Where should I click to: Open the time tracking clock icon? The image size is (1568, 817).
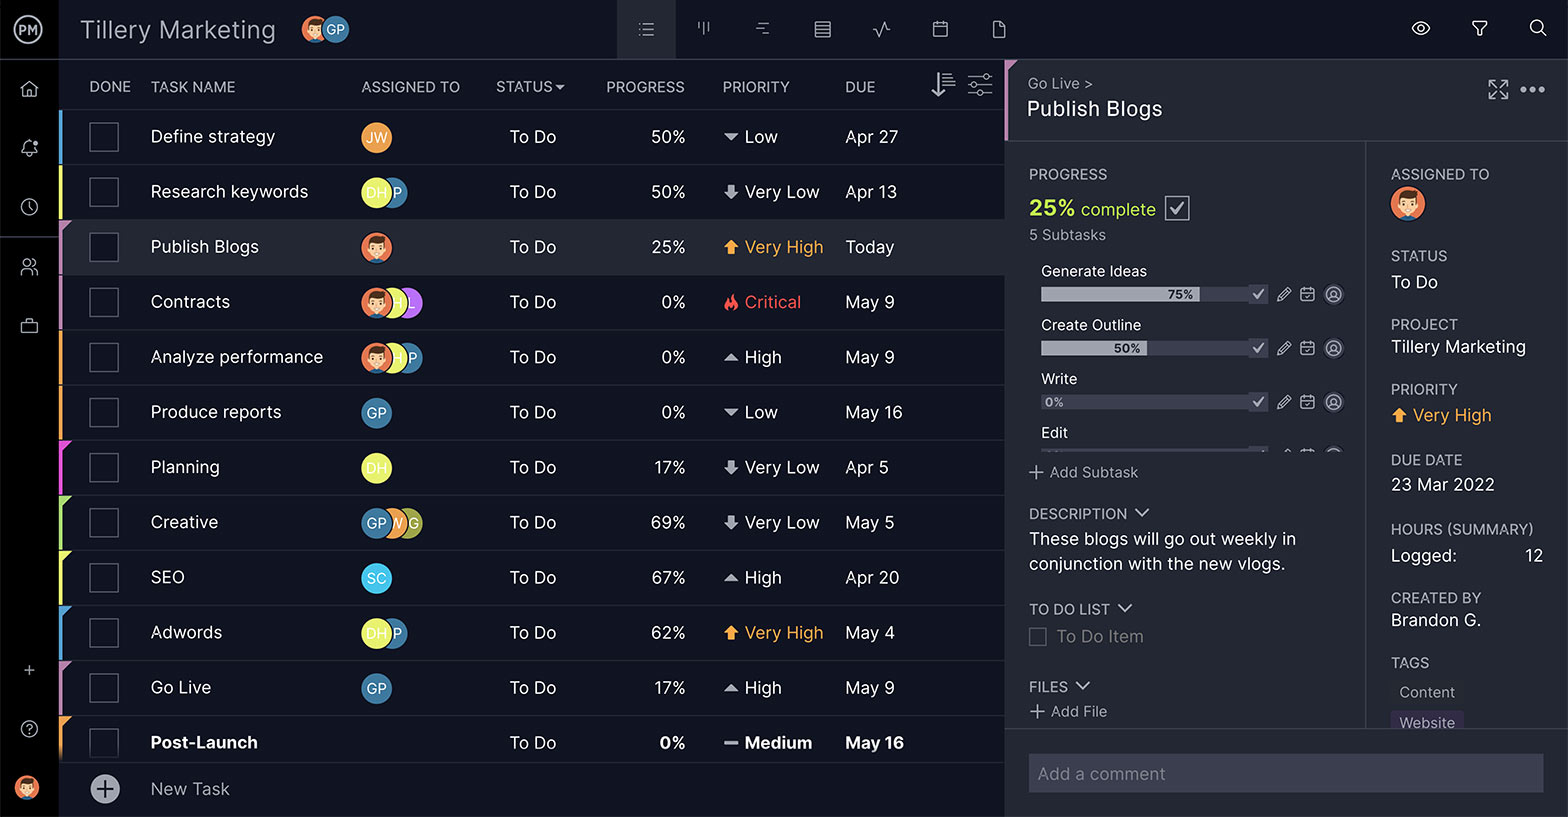(x=29, y=207)
